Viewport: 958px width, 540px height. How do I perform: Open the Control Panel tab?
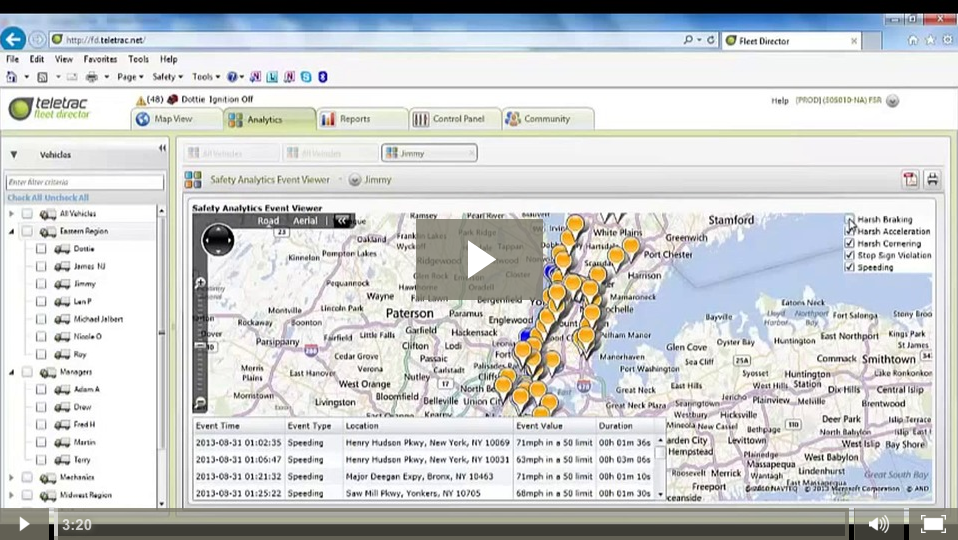[x=455, y=119]
